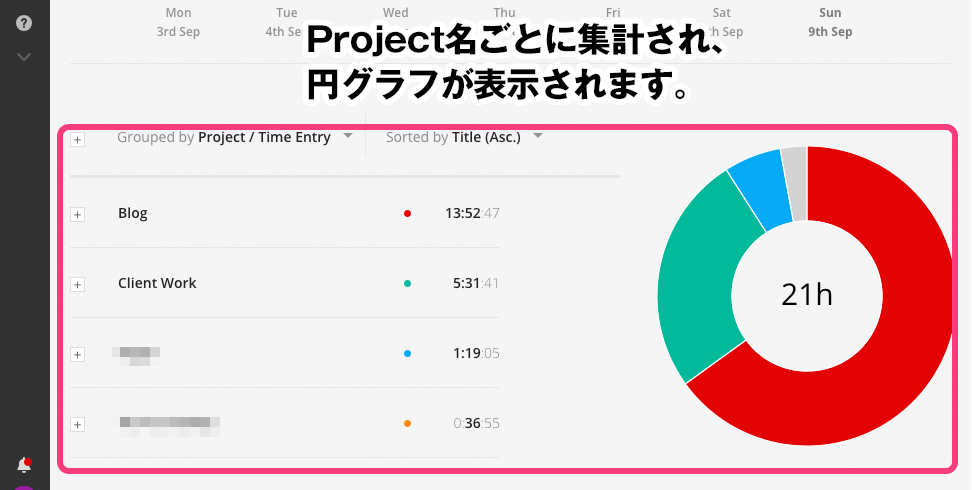Click the Blog project name
Screen dimensions: 972x490
pos(133,213)
